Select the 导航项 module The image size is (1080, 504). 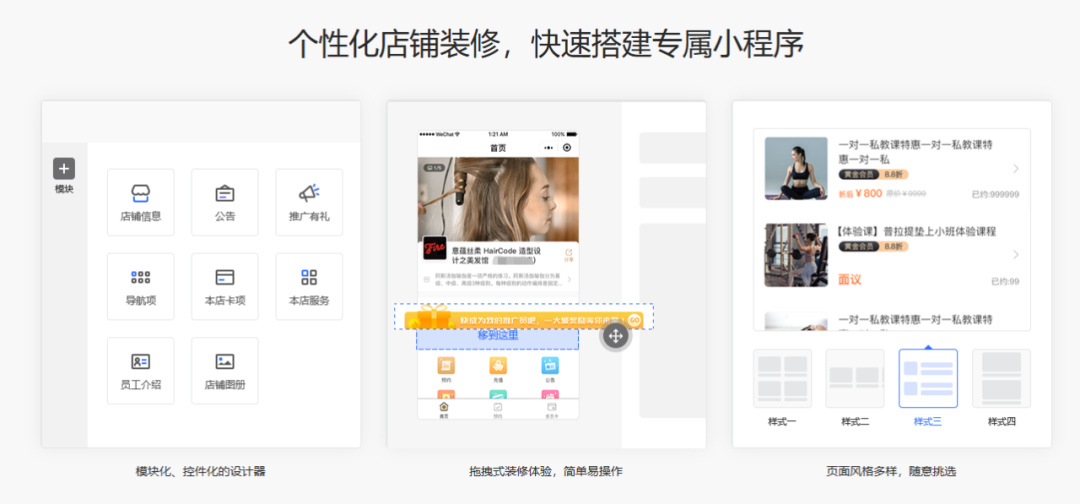pyautogui.click(x=141, y=286)
